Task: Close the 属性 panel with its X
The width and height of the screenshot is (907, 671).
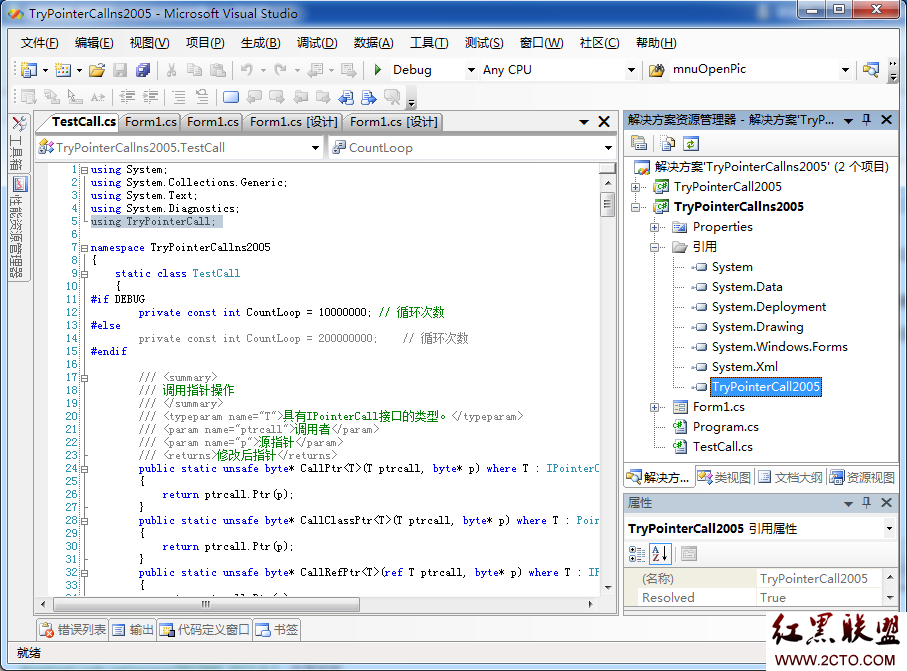Action: coord(886,503)
